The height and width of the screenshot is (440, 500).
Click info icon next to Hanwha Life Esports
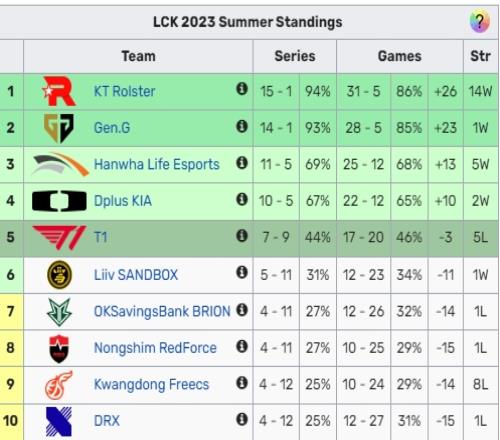pyautogui.click(x=242, y=163)
